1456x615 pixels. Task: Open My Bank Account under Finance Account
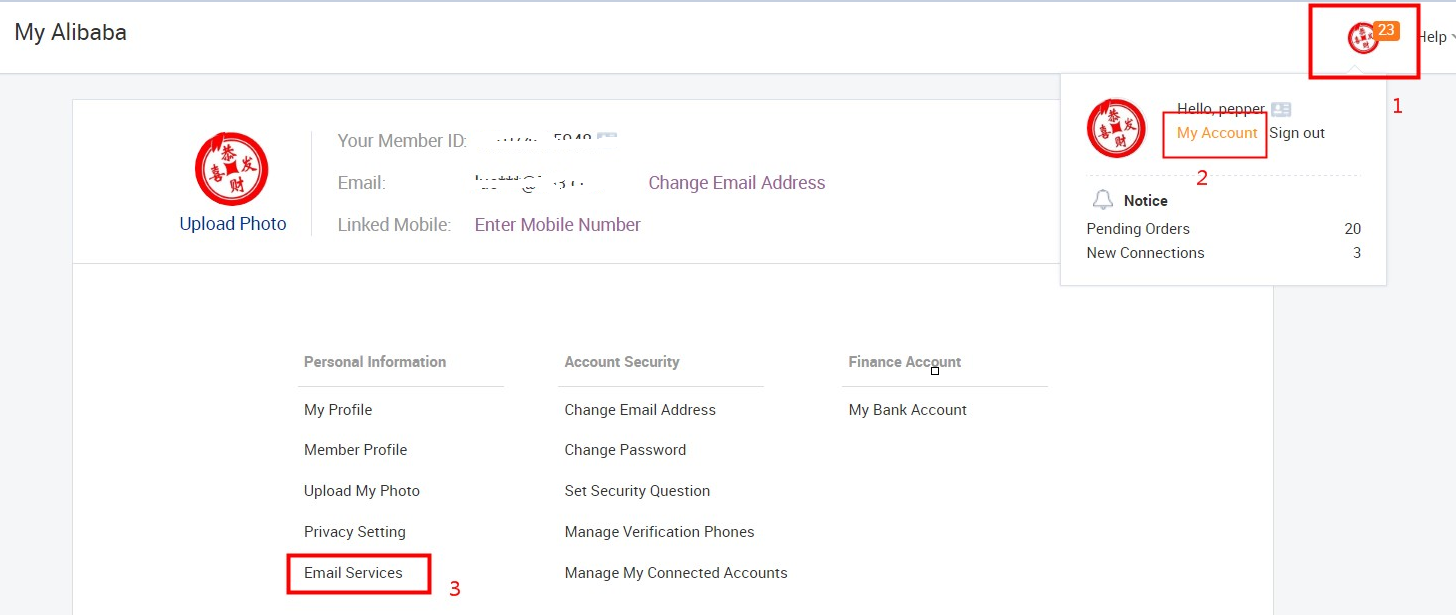(908, 410)
